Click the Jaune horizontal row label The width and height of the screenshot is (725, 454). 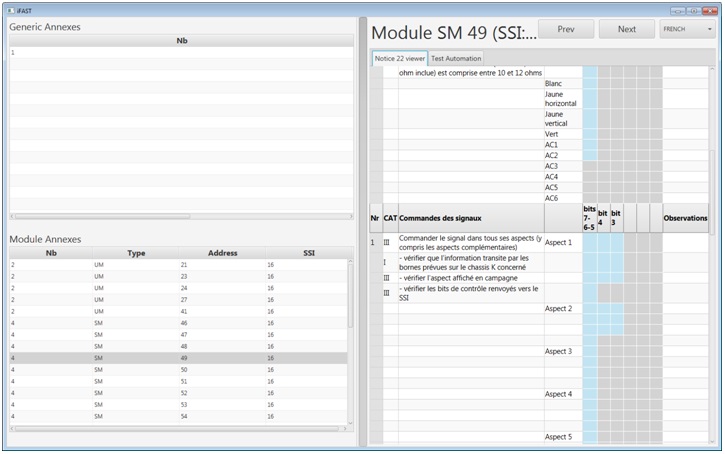coord(560,99)
